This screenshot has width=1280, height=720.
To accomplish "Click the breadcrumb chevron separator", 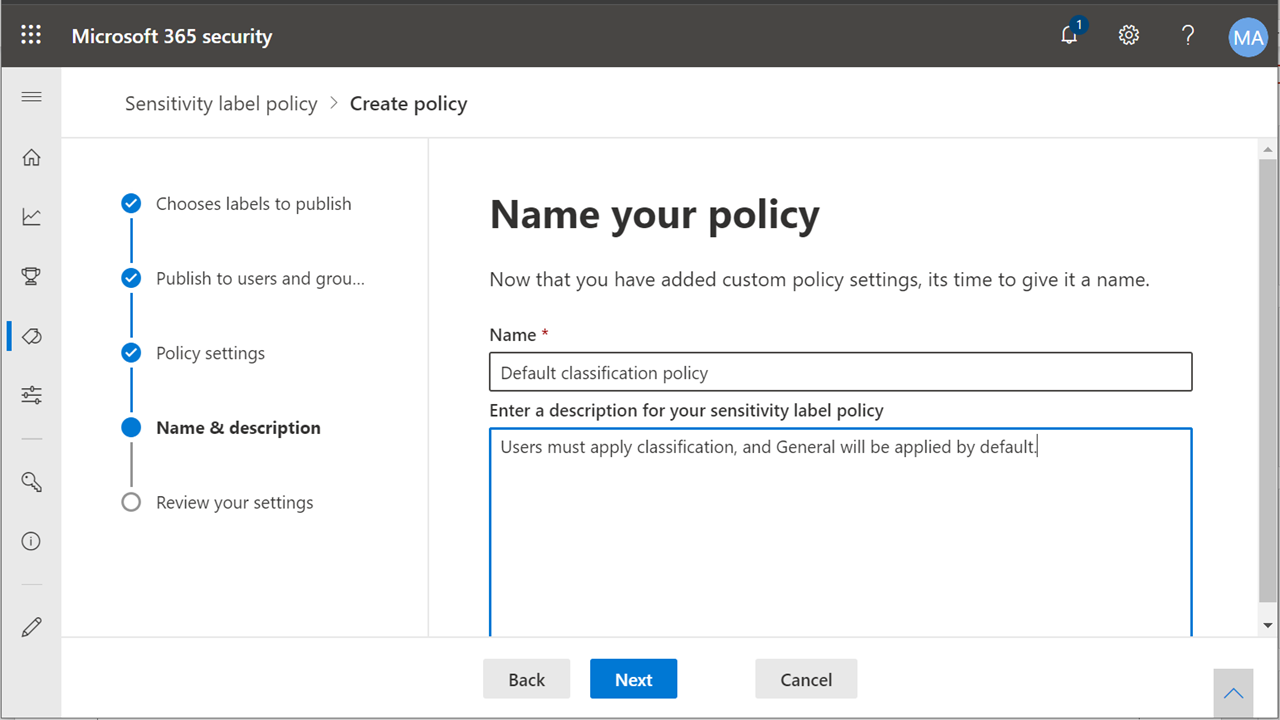I will (x=334, y=104).
